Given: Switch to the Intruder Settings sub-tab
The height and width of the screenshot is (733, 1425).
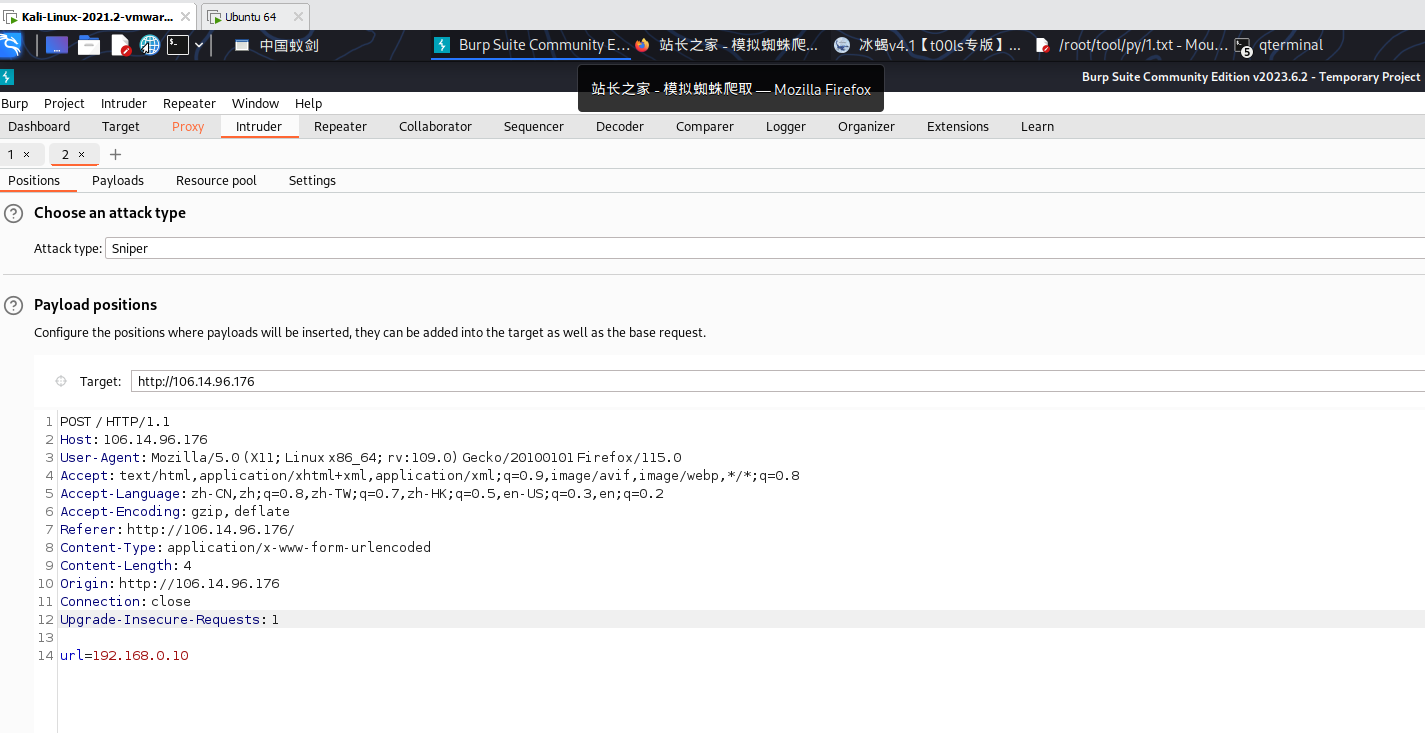Looking at the screenshot, I should pyautogui.click(x=312, y=180).
